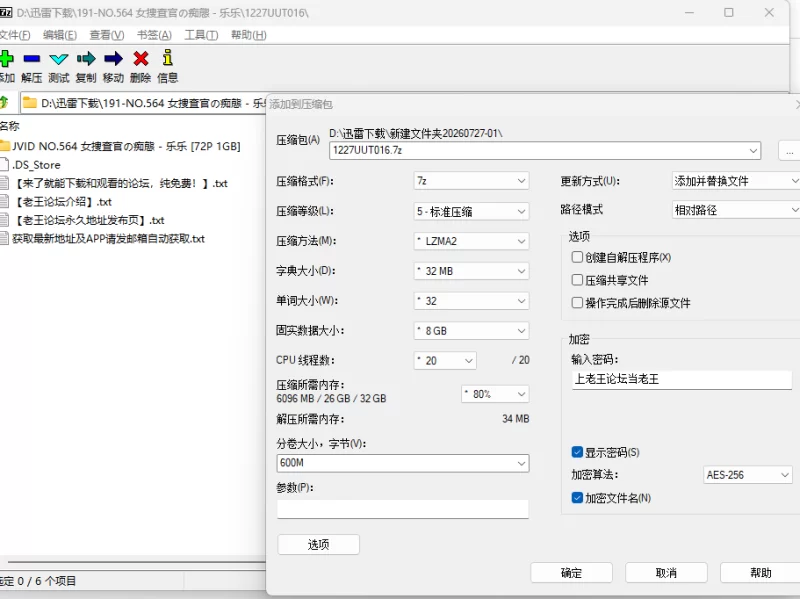
Task: Select .DS_Store file name text
Action: point(36,165)
